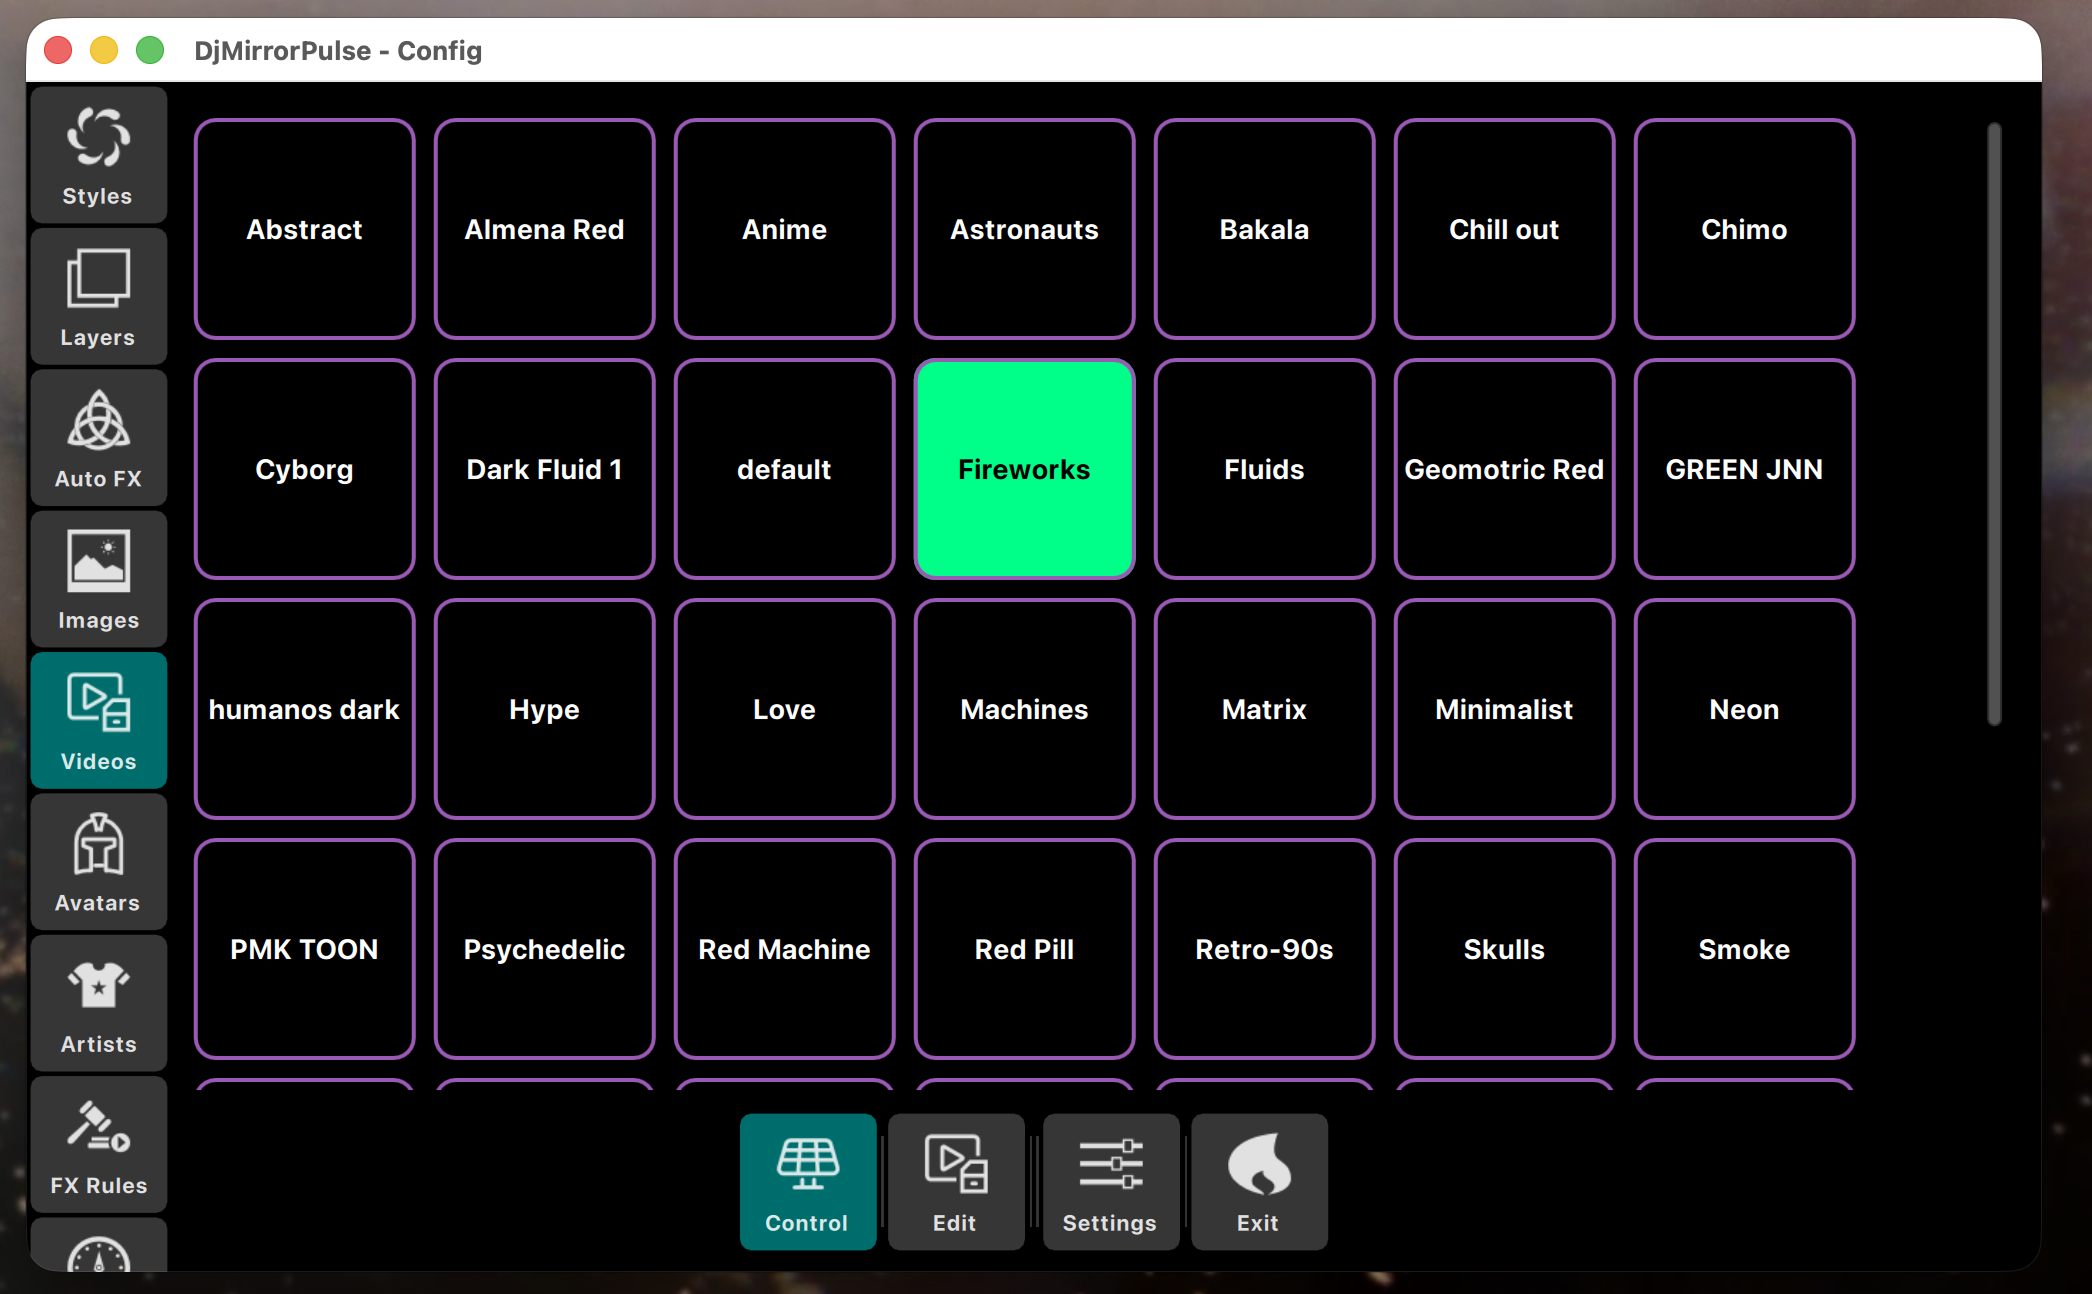The width and height of the screenshot is (2092, 1294).
Task: Select the Red Machine tile
Action: pyautogui.click(x=785, y=949)
